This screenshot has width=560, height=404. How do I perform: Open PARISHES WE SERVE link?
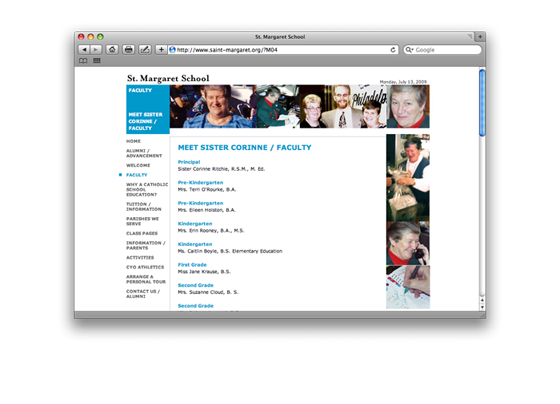142,221
